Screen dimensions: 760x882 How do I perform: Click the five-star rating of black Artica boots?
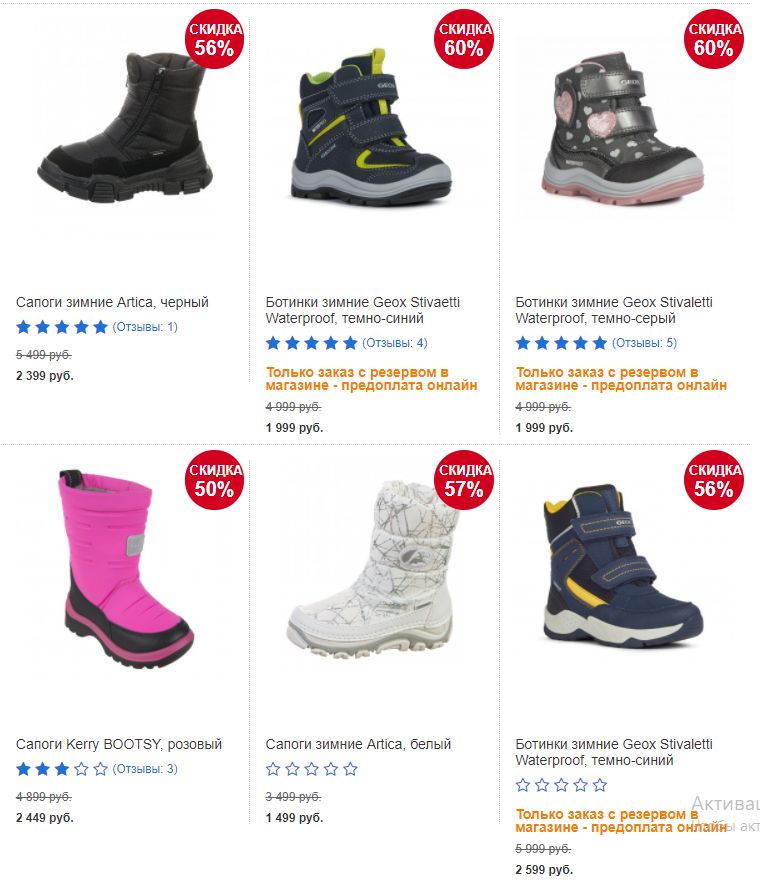pos(62,327)
